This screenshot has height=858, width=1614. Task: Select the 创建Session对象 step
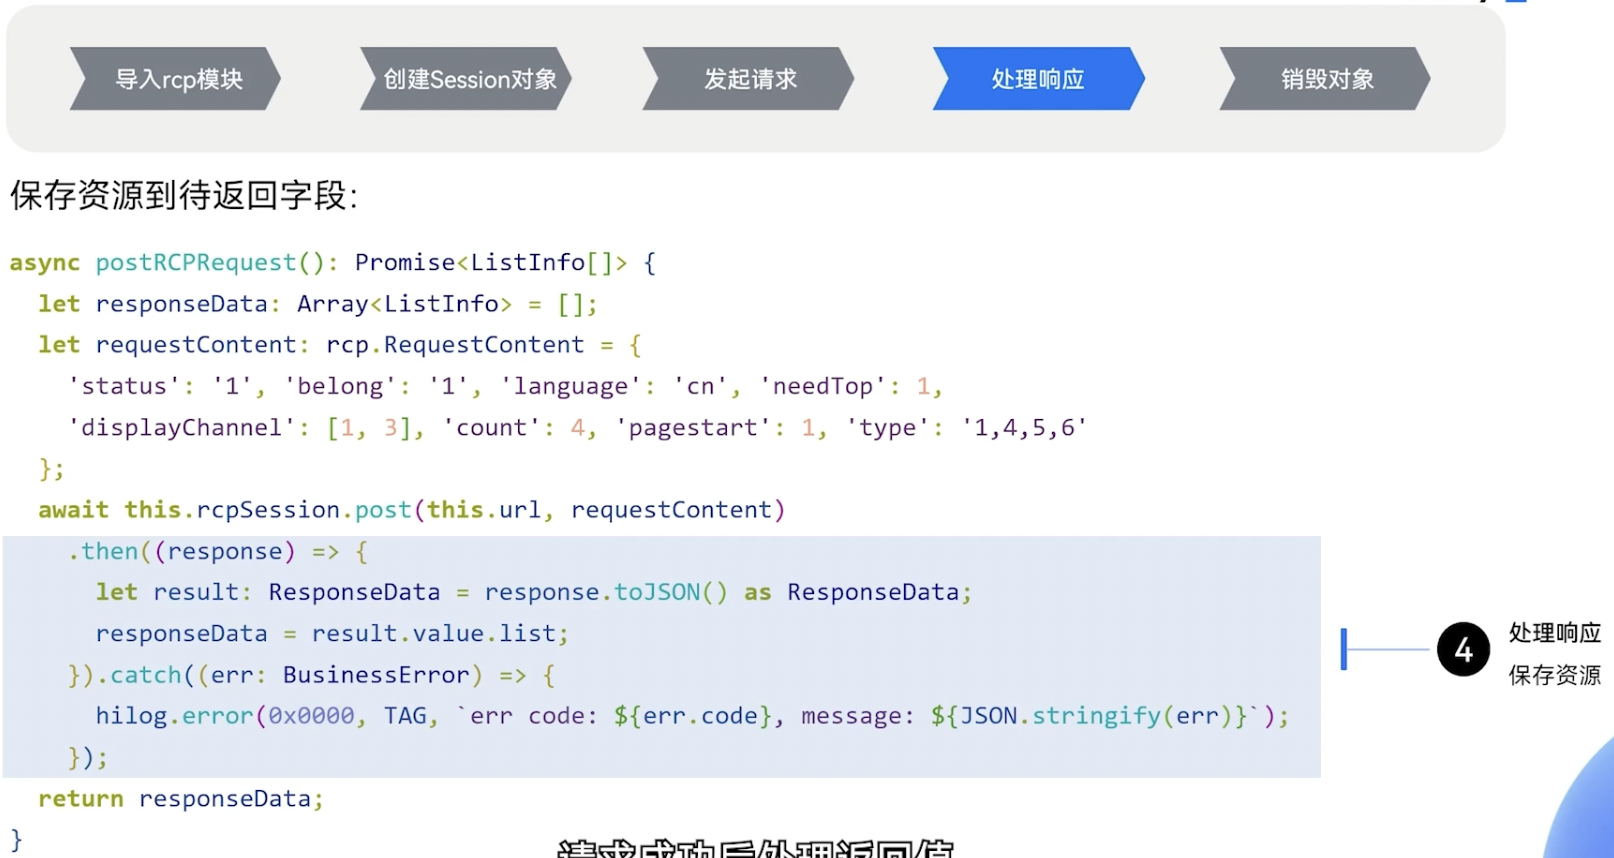click(x=467, y=79)
